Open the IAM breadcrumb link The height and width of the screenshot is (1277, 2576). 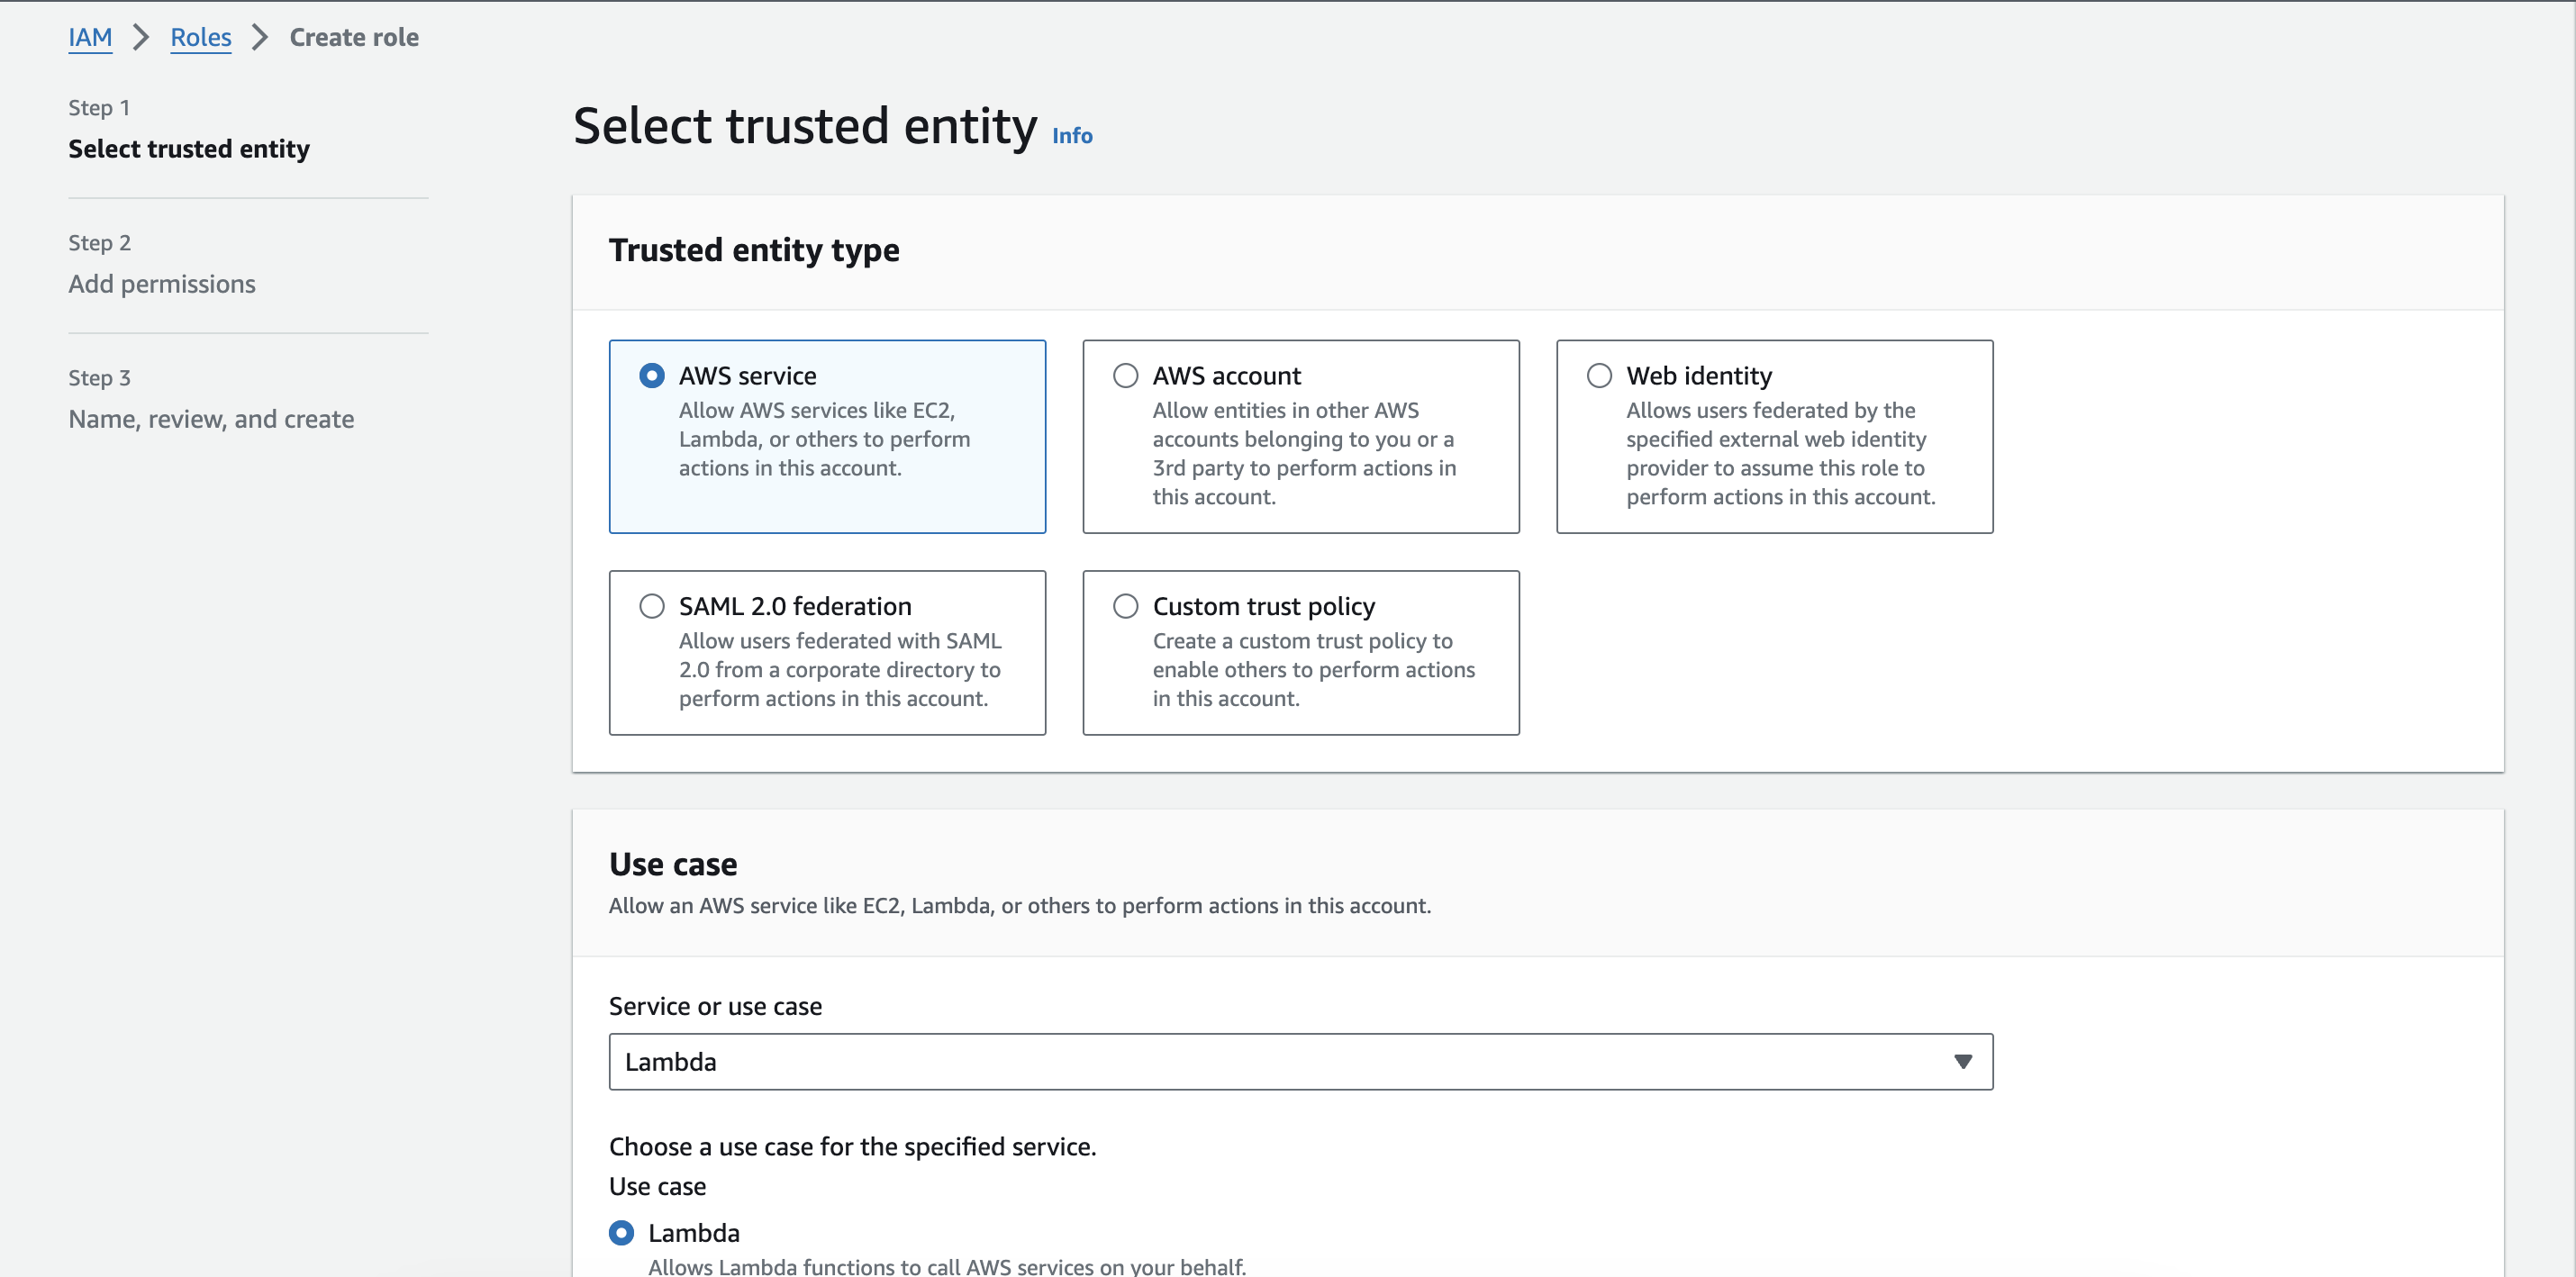pyautogui.click(x=90, y=37)
